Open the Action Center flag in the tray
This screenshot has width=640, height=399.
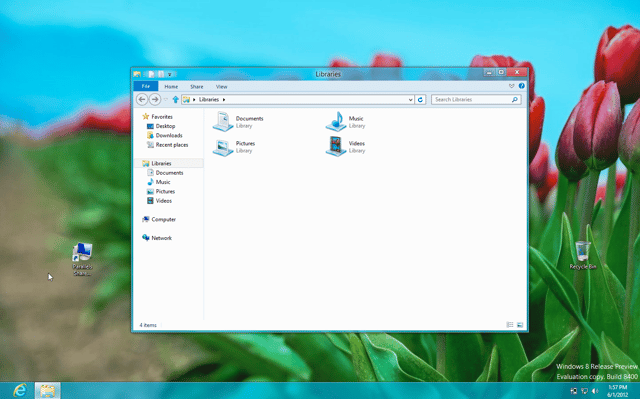pos(573,391)
